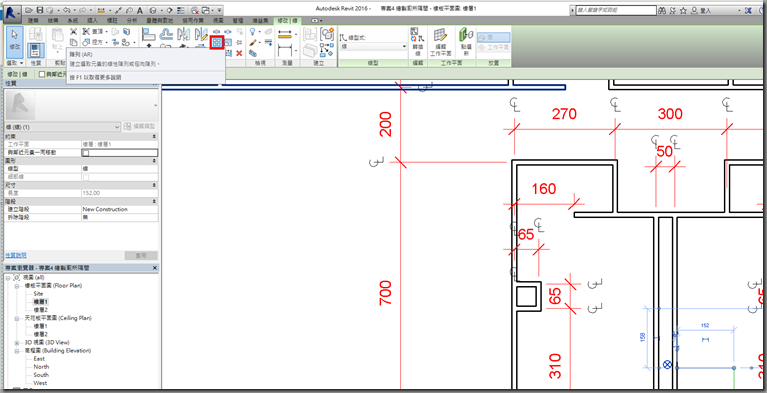Image resolution: width=767 pixels, height=393 pixels.
Task: Click the red X delete icon
Action: (x=239, y=53)
